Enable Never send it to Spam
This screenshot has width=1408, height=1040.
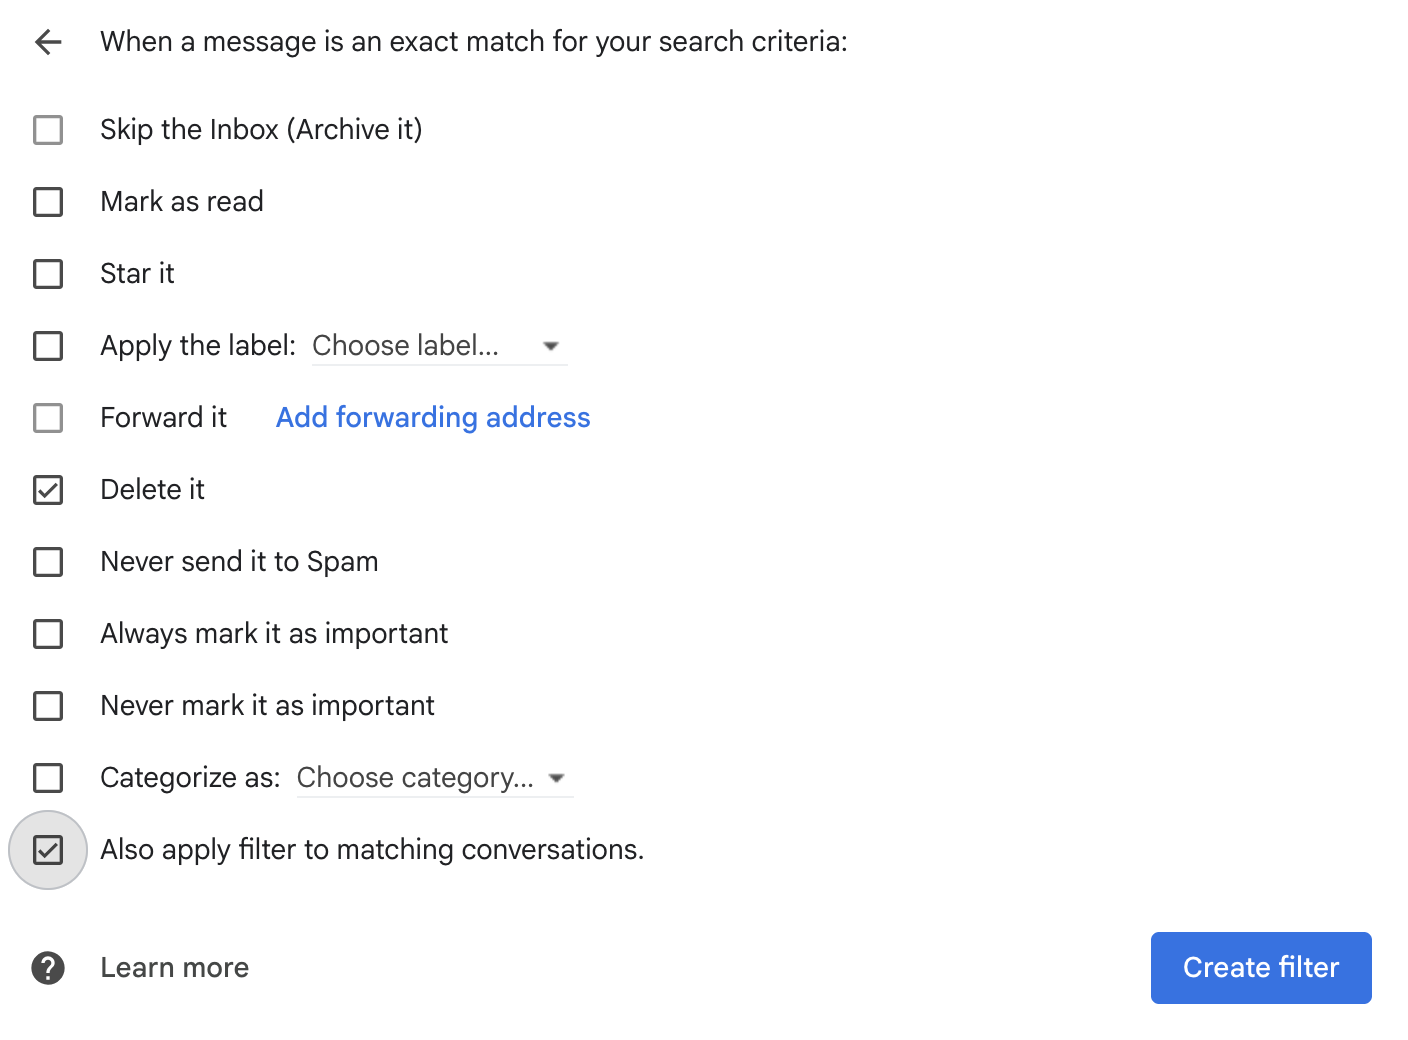[48, 562]
